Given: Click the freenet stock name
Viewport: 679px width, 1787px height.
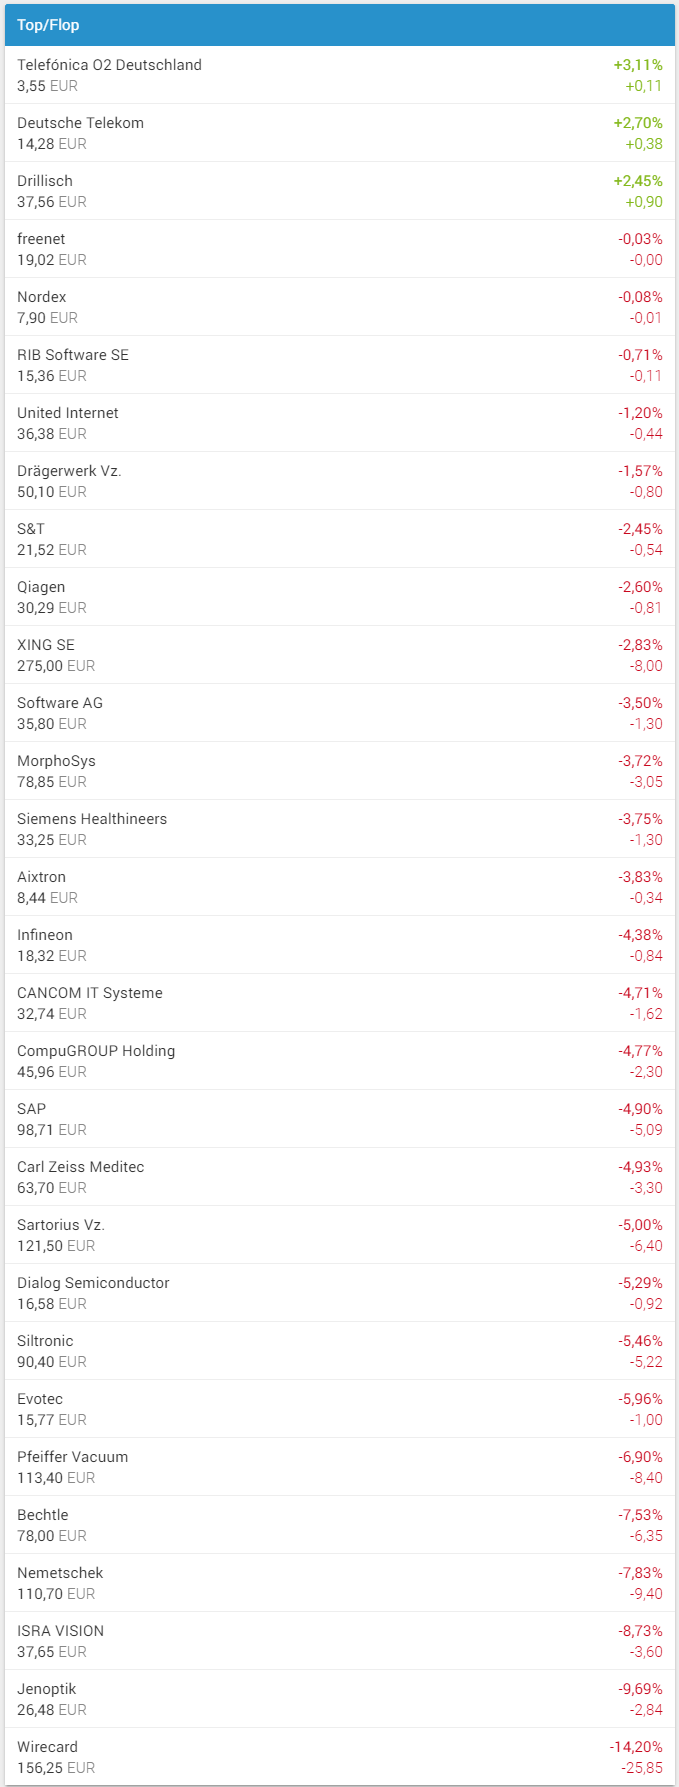Looking at the screenshot, I should click(x=41, y=239).
